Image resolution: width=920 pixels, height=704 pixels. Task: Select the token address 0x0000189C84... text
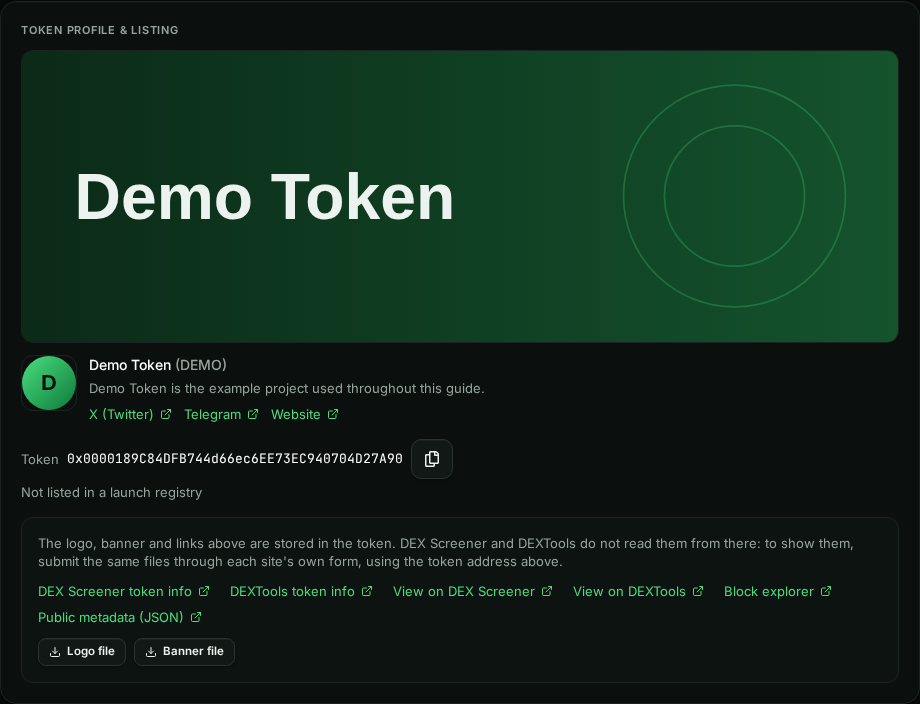pos(235,459)
